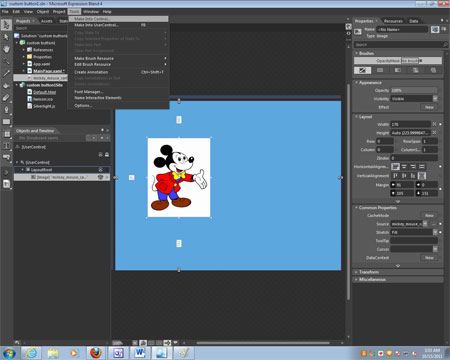The image size is (450, 360).
Task: Click the Name input field
Action: 402,29
